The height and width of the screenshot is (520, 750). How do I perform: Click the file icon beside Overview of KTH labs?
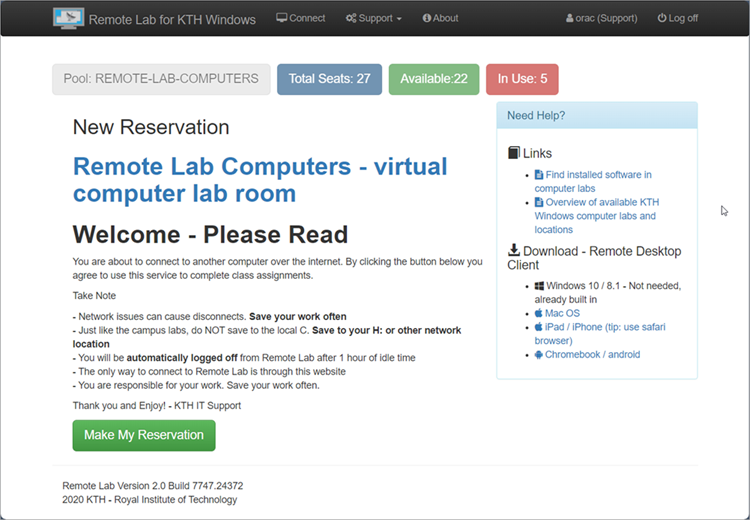[539, 202]
